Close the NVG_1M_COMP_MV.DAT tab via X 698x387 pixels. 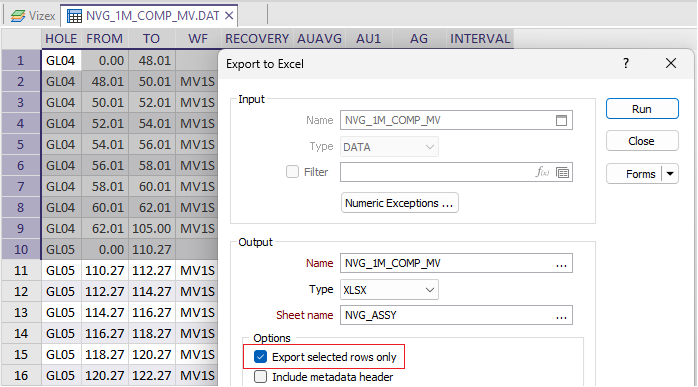pyautogui.click(x=229, y=16)
